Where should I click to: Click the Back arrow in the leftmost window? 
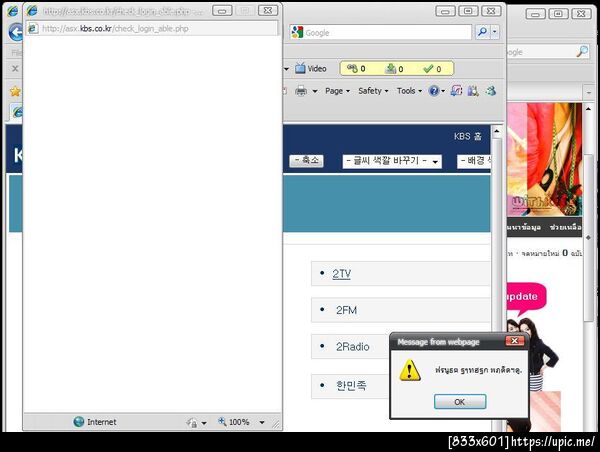tap(15, 32)
